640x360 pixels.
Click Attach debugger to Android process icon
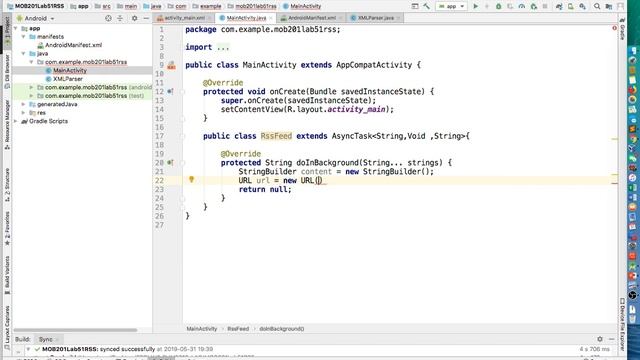point(533,7)
